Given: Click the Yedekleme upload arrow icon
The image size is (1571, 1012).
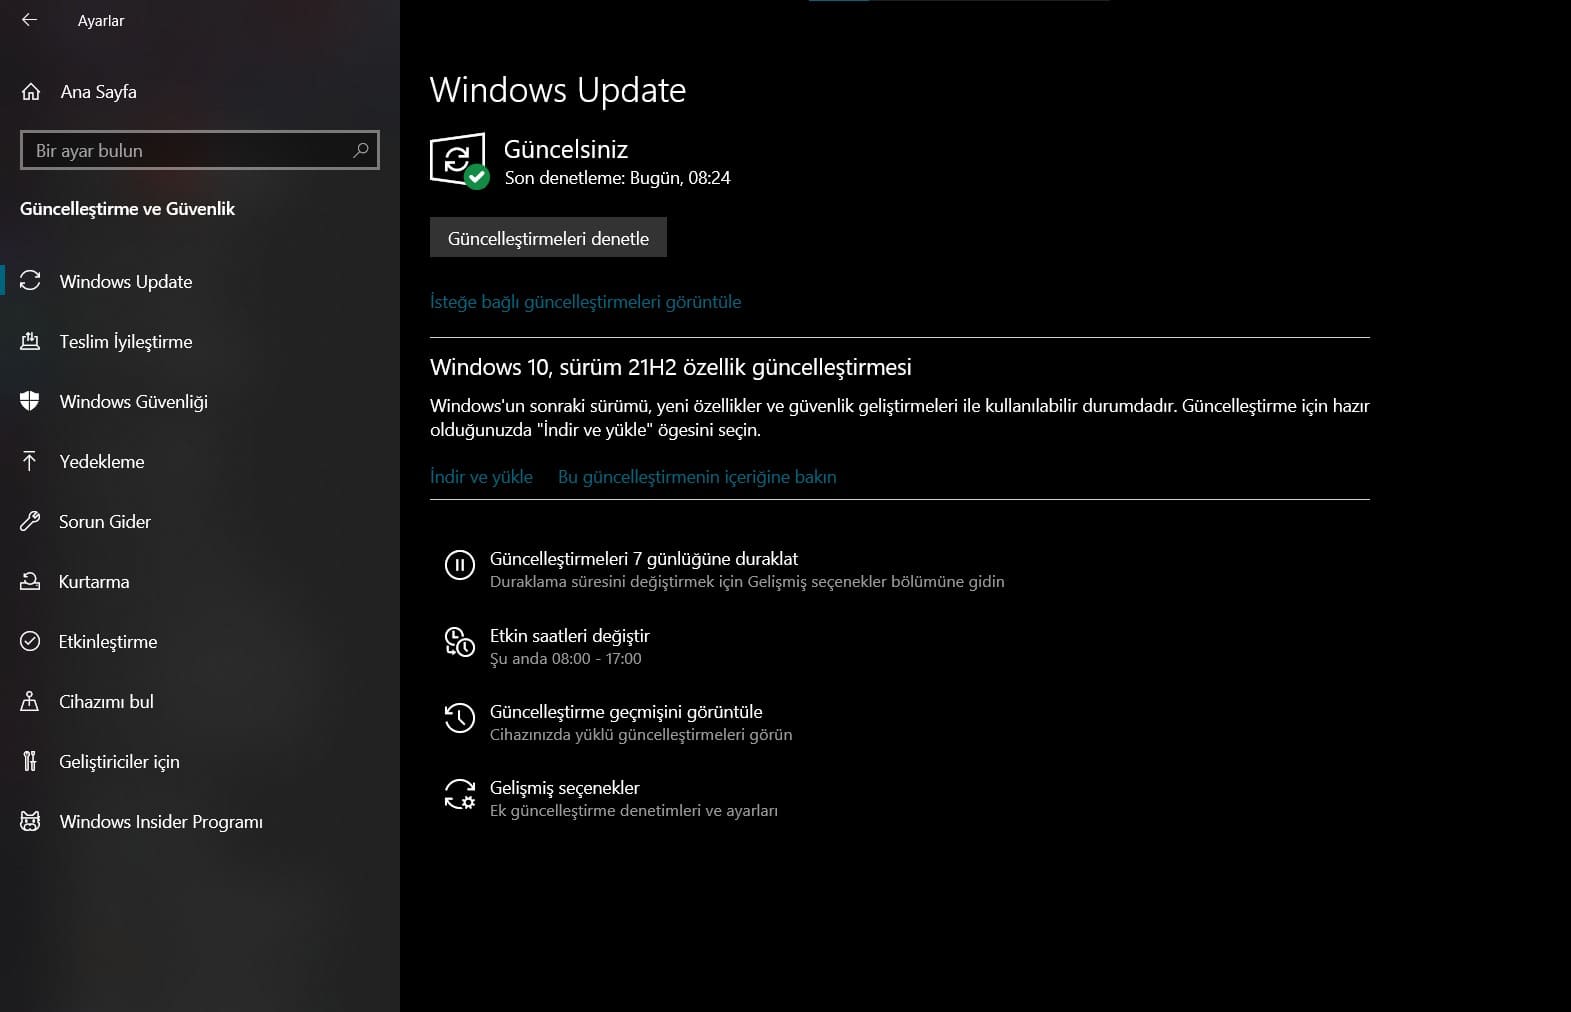Looking at the screenshot, I should click(30, 461).
